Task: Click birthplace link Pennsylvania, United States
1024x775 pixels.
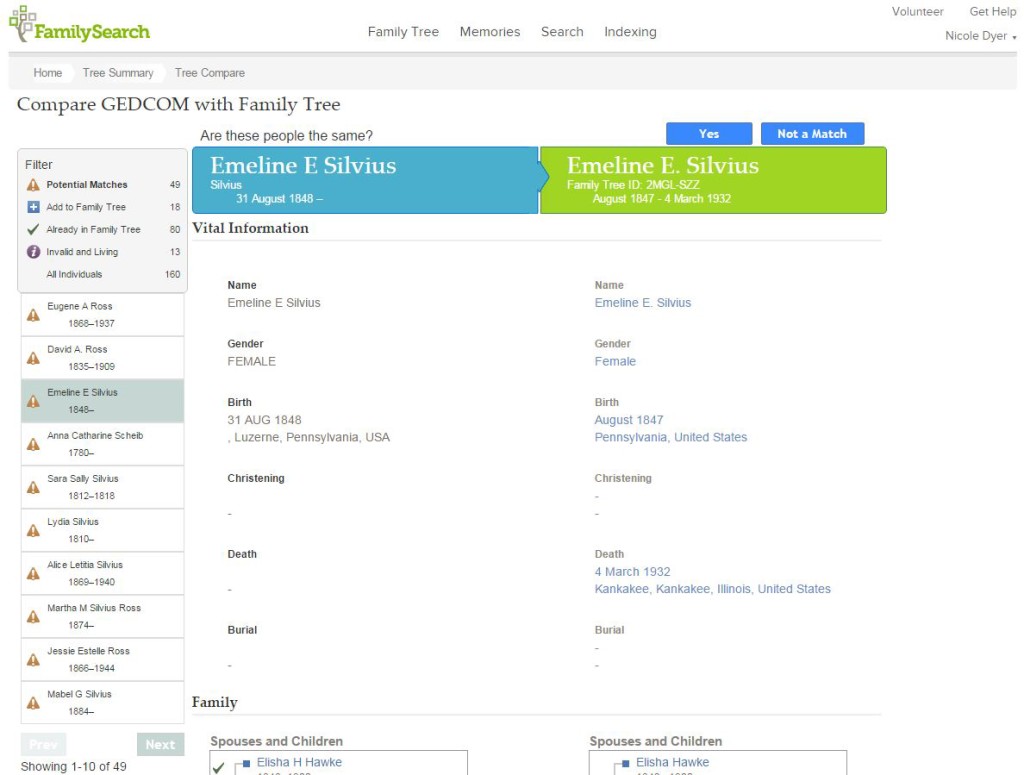Action: [x=671, y=437]
